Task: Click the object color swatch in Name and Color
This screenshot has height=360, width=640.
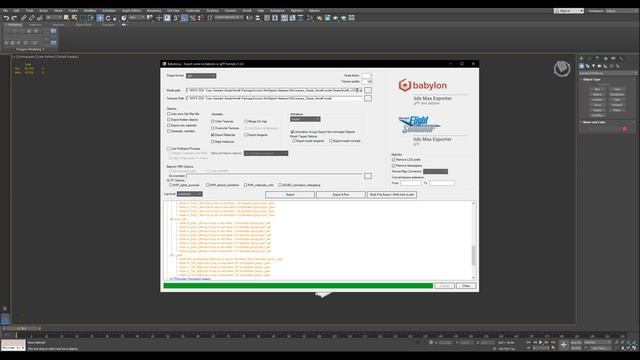Action: tap(624, 129)
